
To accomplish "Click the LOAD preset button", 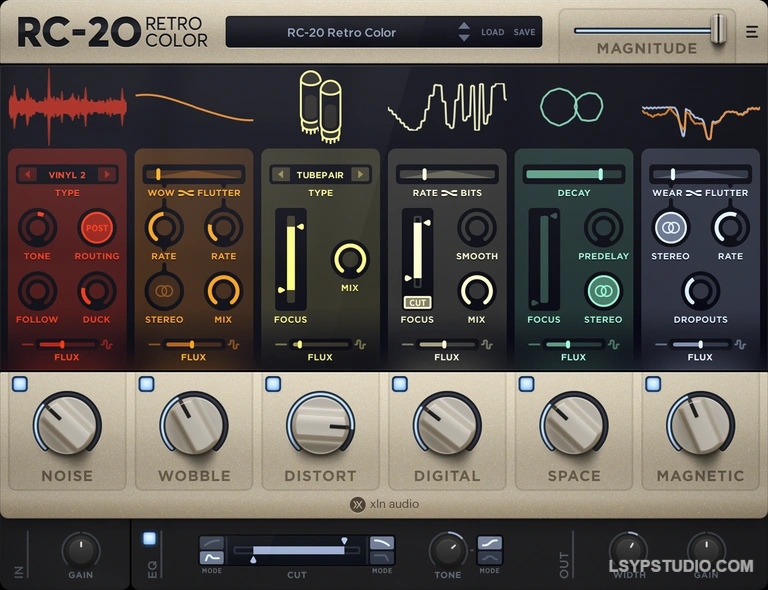I will 492,32.
